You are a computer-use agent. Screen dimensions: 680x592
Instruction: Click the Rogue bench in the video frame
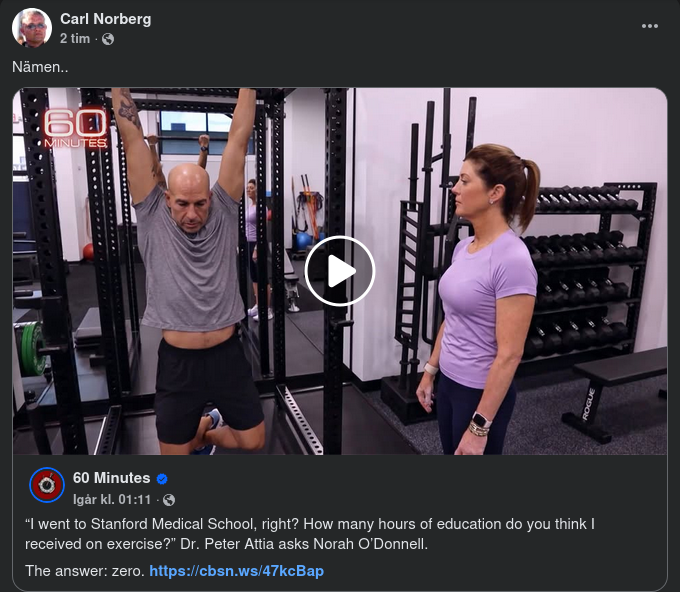[616, 392]
